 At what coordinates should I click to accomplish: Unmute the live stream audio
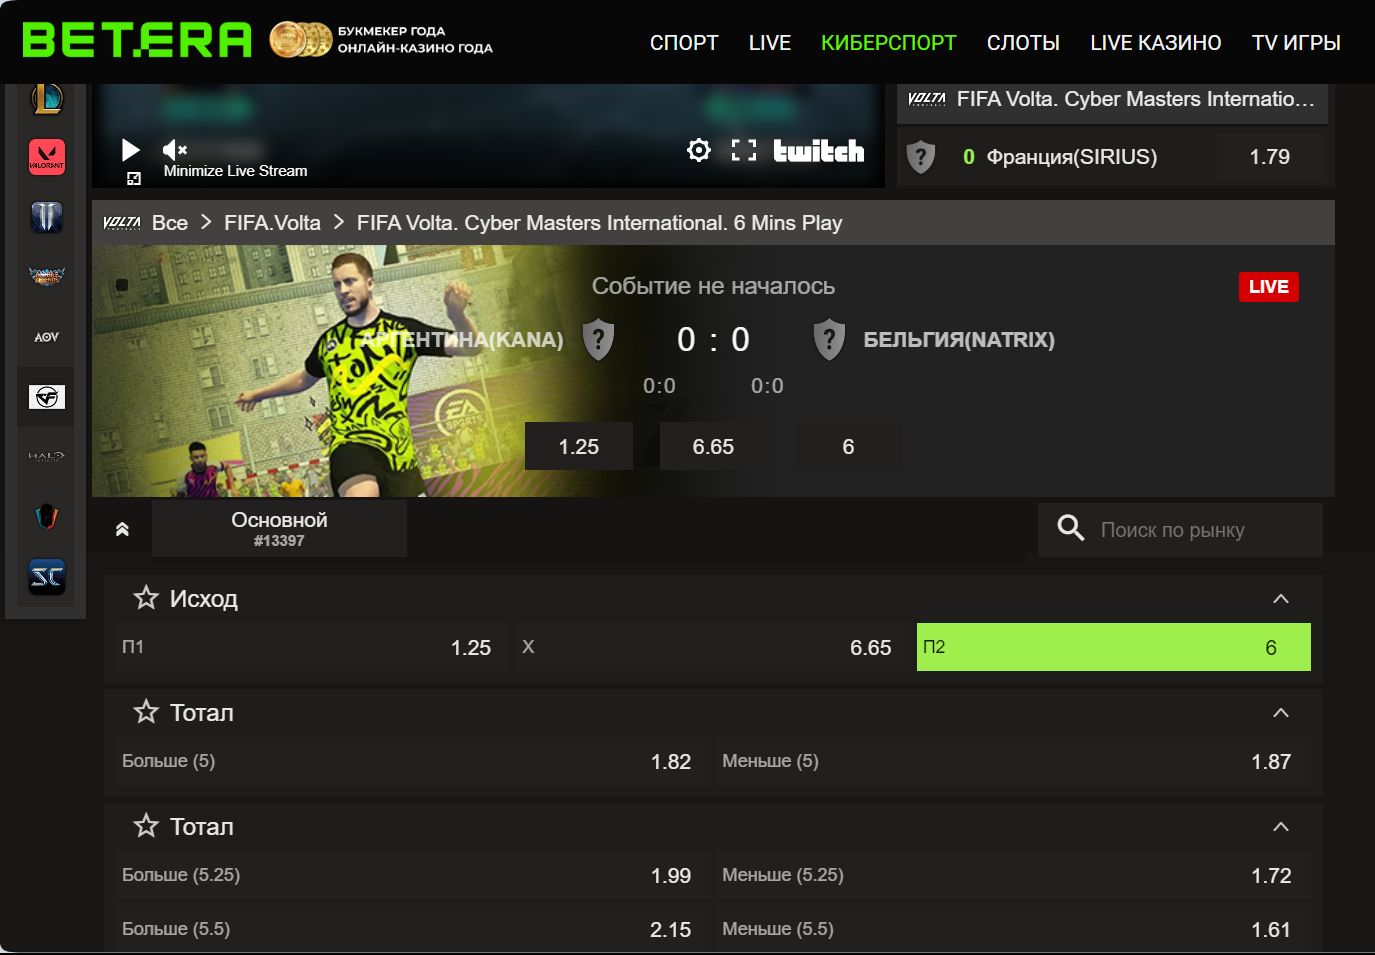pyautogui.click(x=175, y=150)
